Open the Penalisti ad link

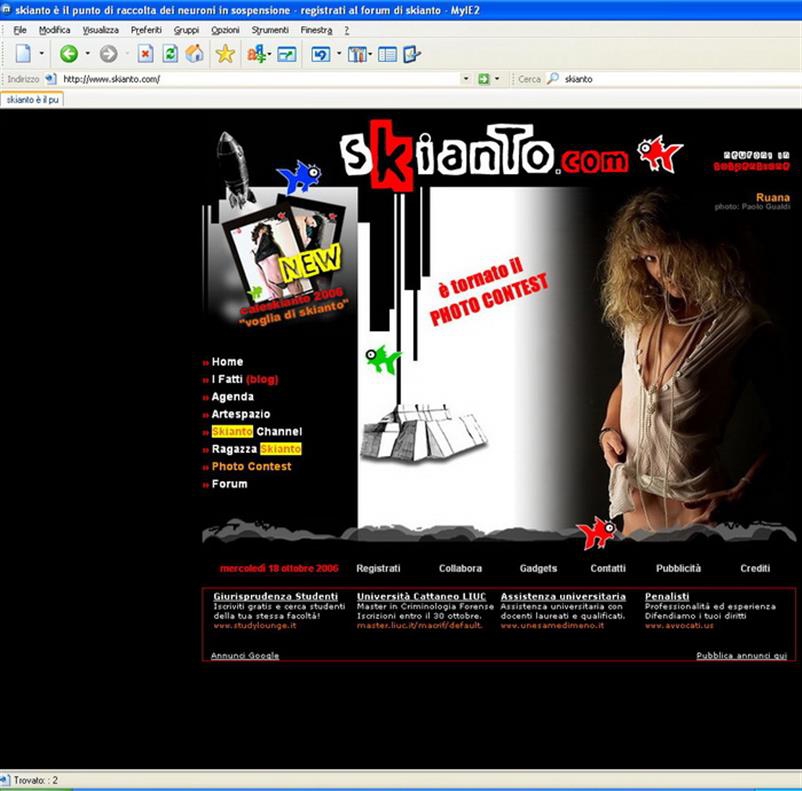pos(667,596)
